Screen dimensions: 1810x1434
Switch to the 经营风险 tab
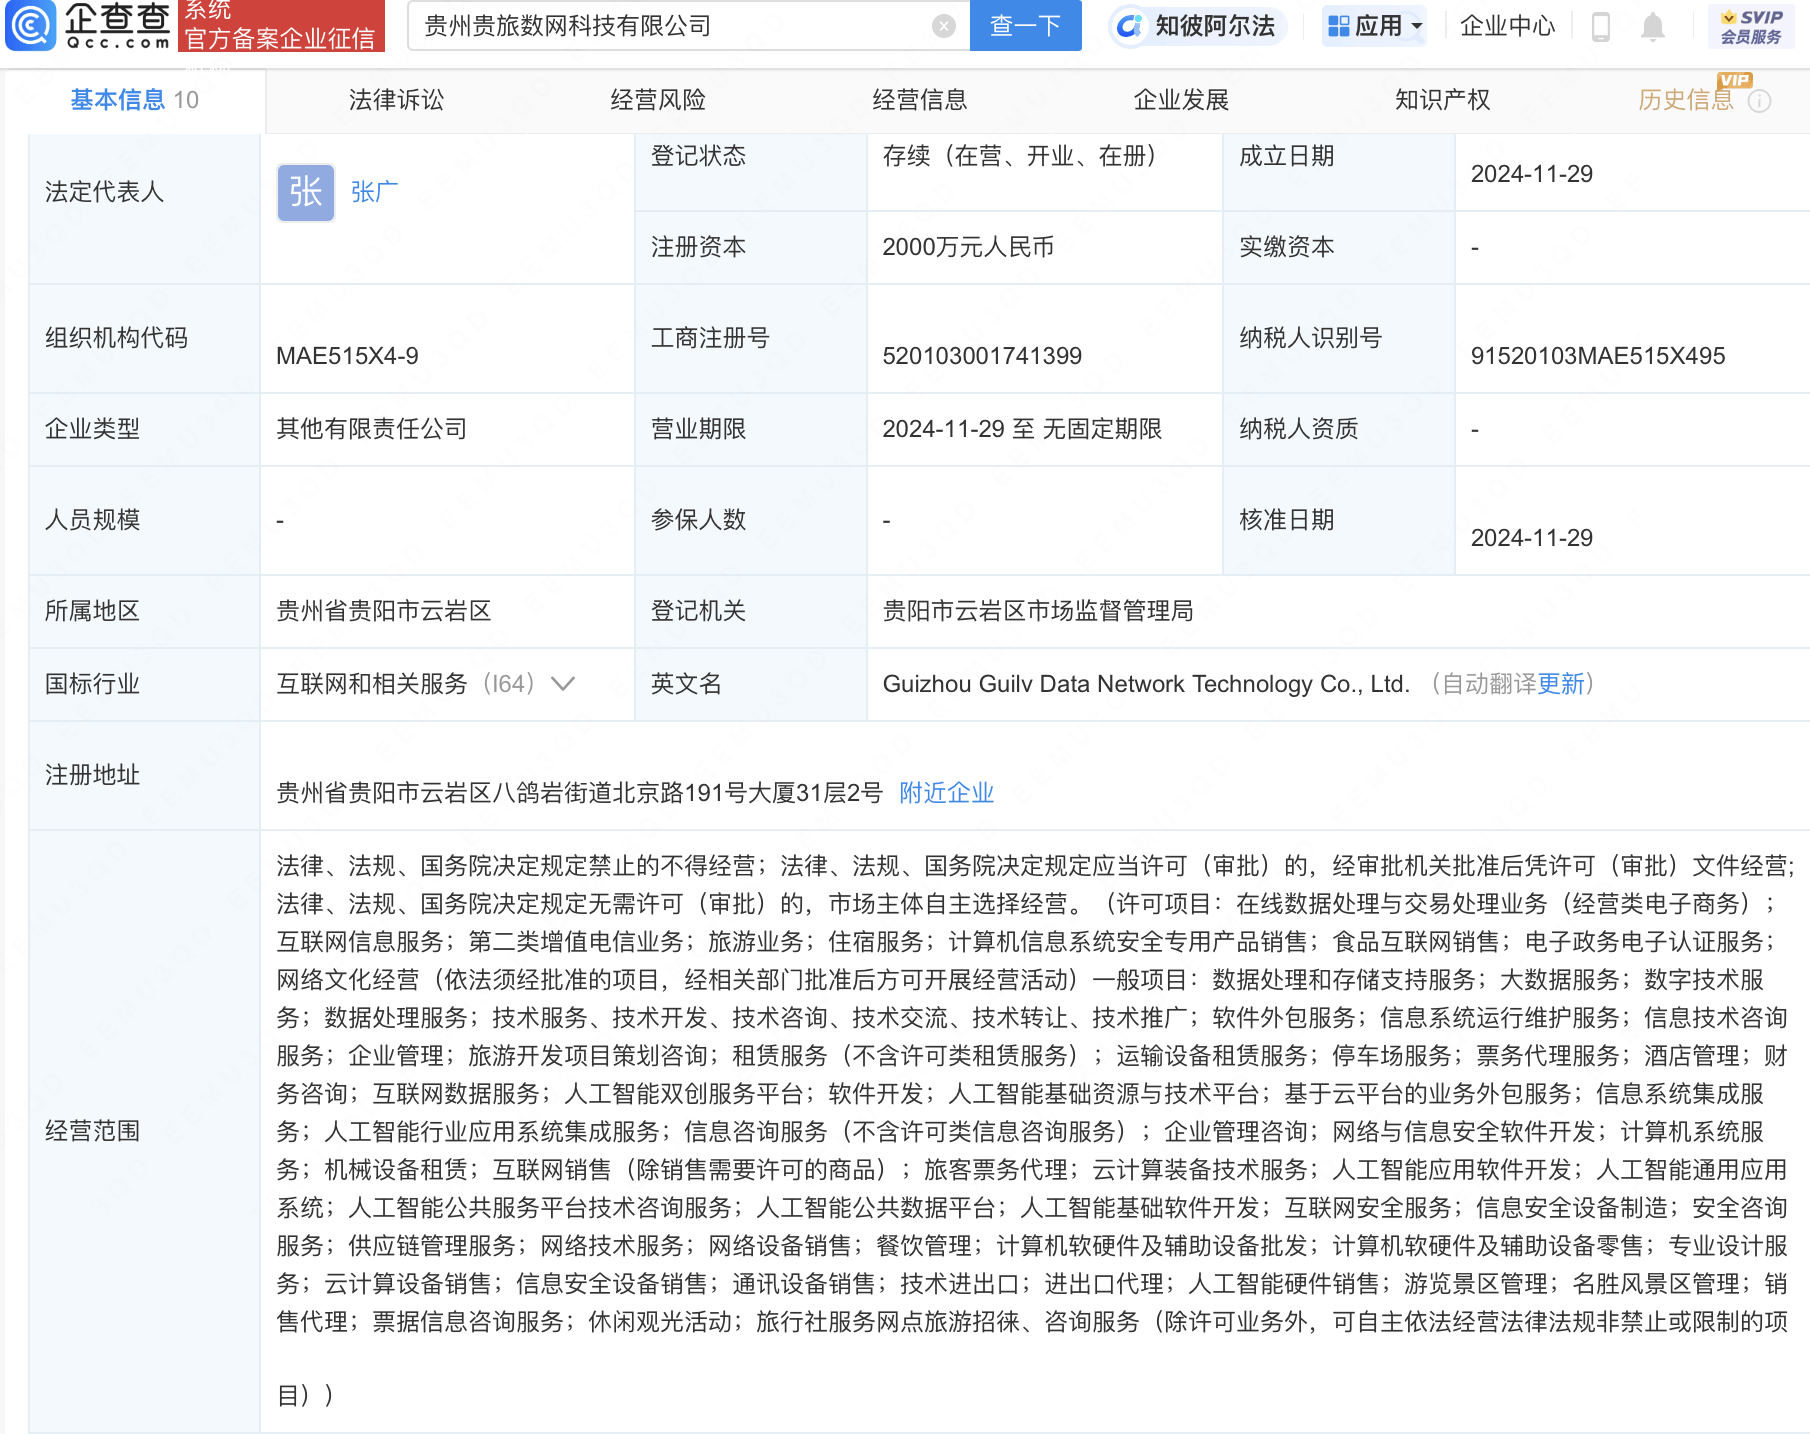point(658,100)
